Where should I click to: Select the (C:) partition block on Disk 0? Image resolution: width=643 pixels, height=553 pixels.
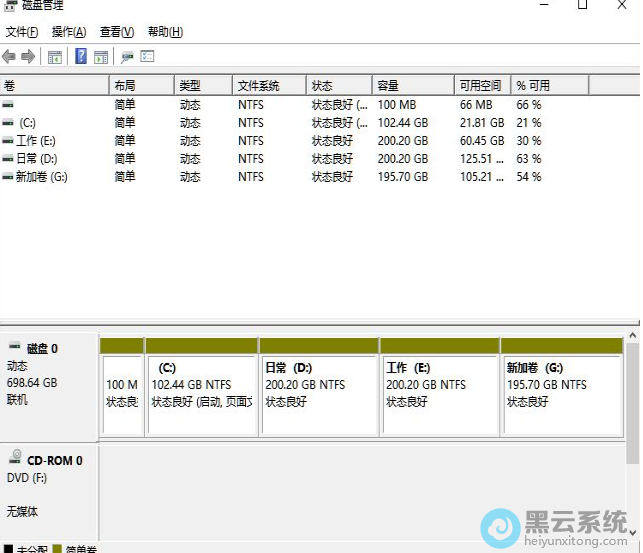[201, 393]
